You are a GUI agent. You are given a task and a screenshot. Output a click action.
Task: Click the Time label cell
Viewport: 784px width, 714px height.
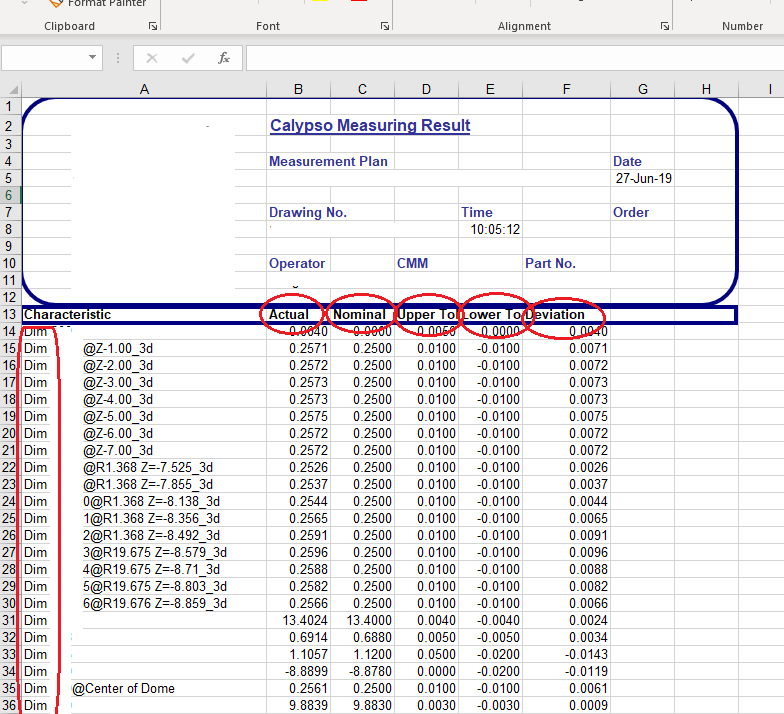click(476, 212)
